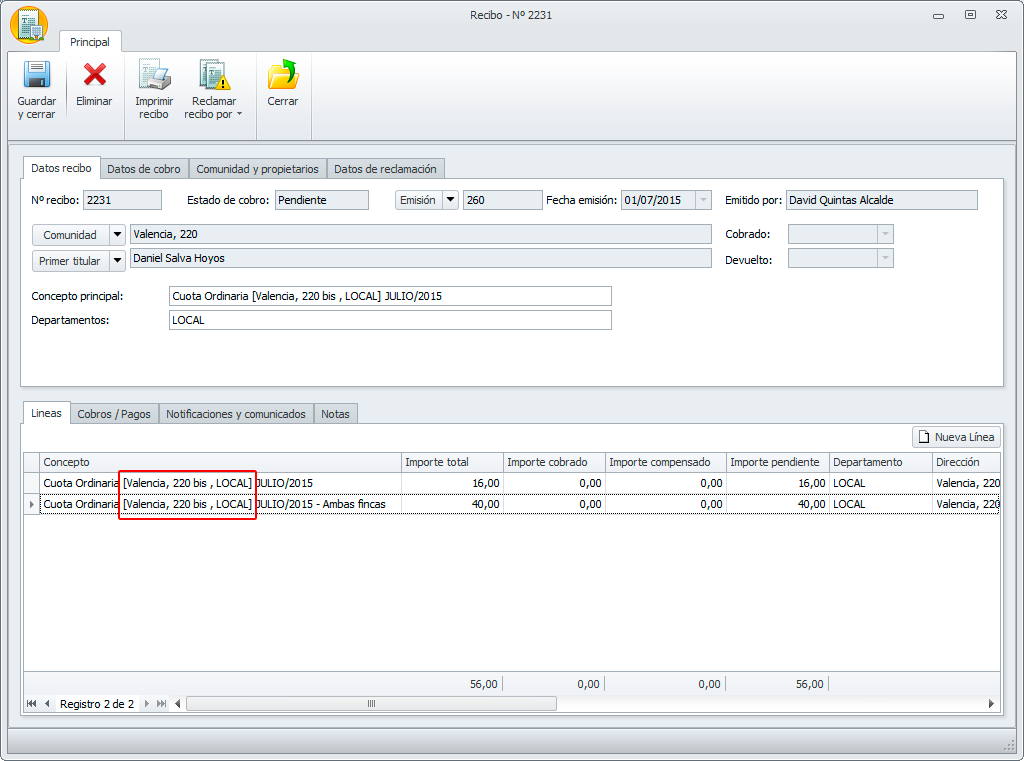
Task: Click the red Eliminar delete icon
Action: pos(94,77)
